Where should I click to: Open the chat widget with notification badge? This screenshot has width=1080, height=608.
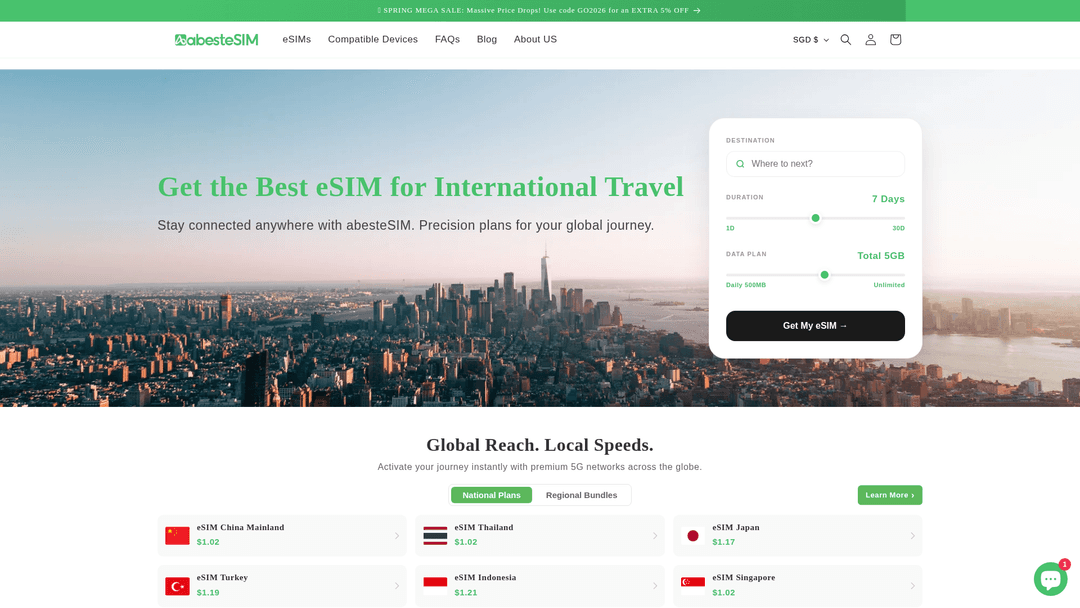[x=1050, y=578]
